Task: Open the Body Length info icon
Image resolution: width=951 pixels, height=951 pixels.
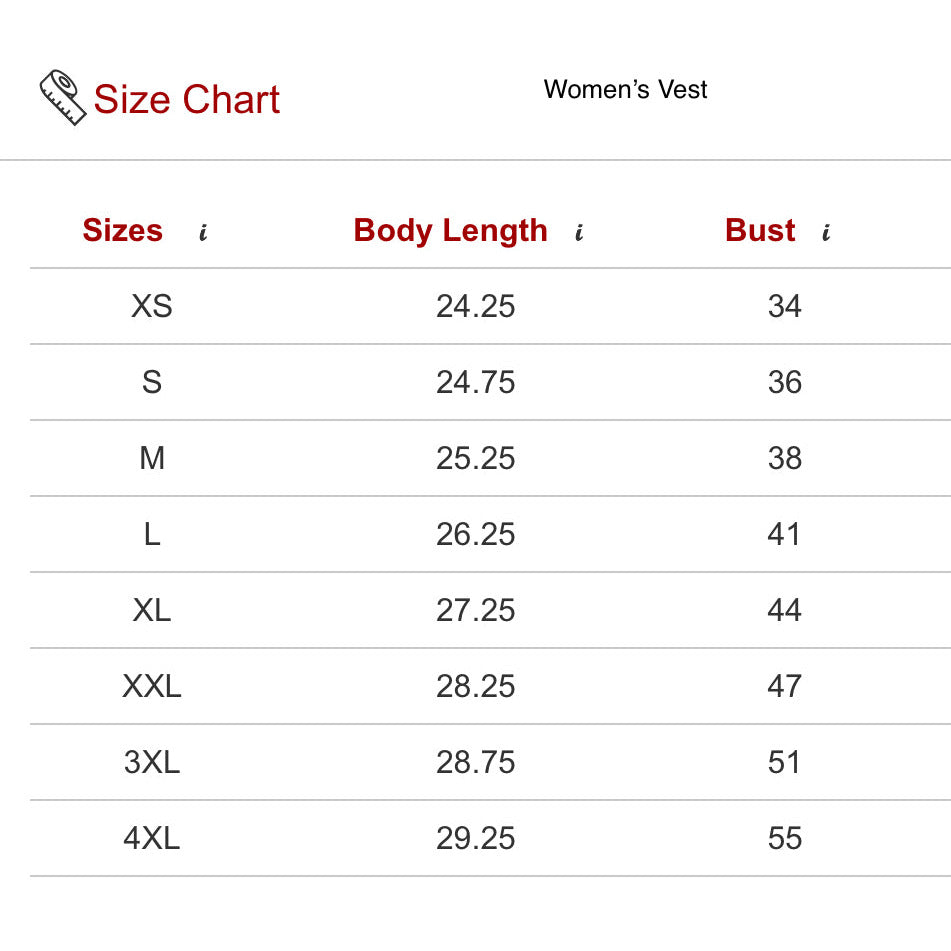Action: 579,234
